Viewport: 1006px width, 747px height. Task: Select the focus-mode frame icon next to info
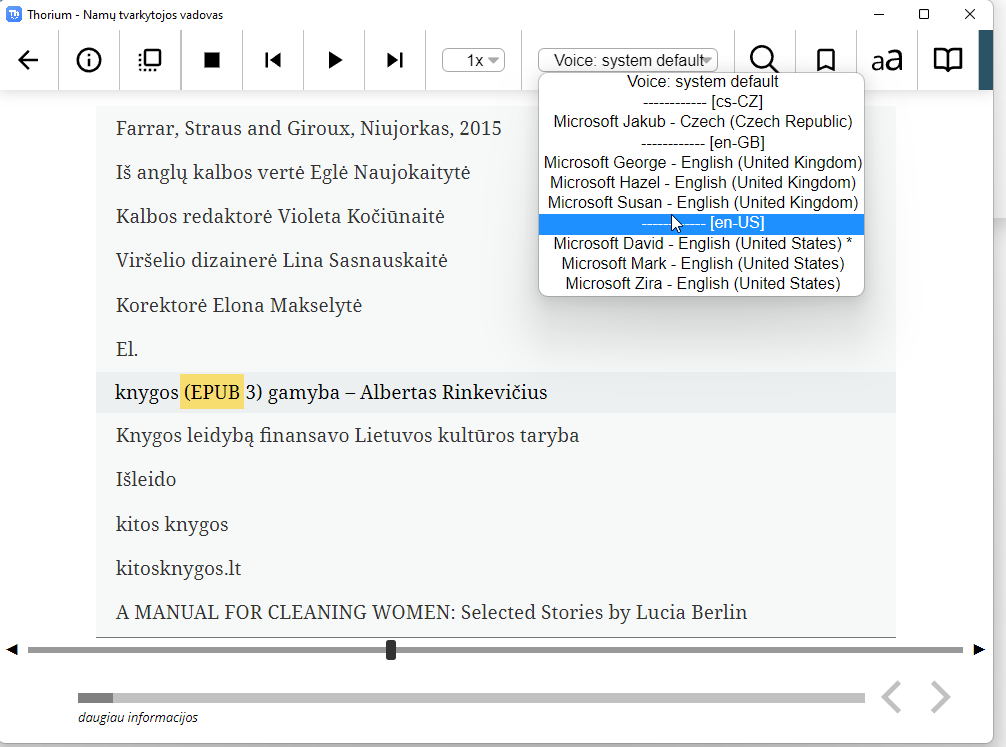(149, 60)
